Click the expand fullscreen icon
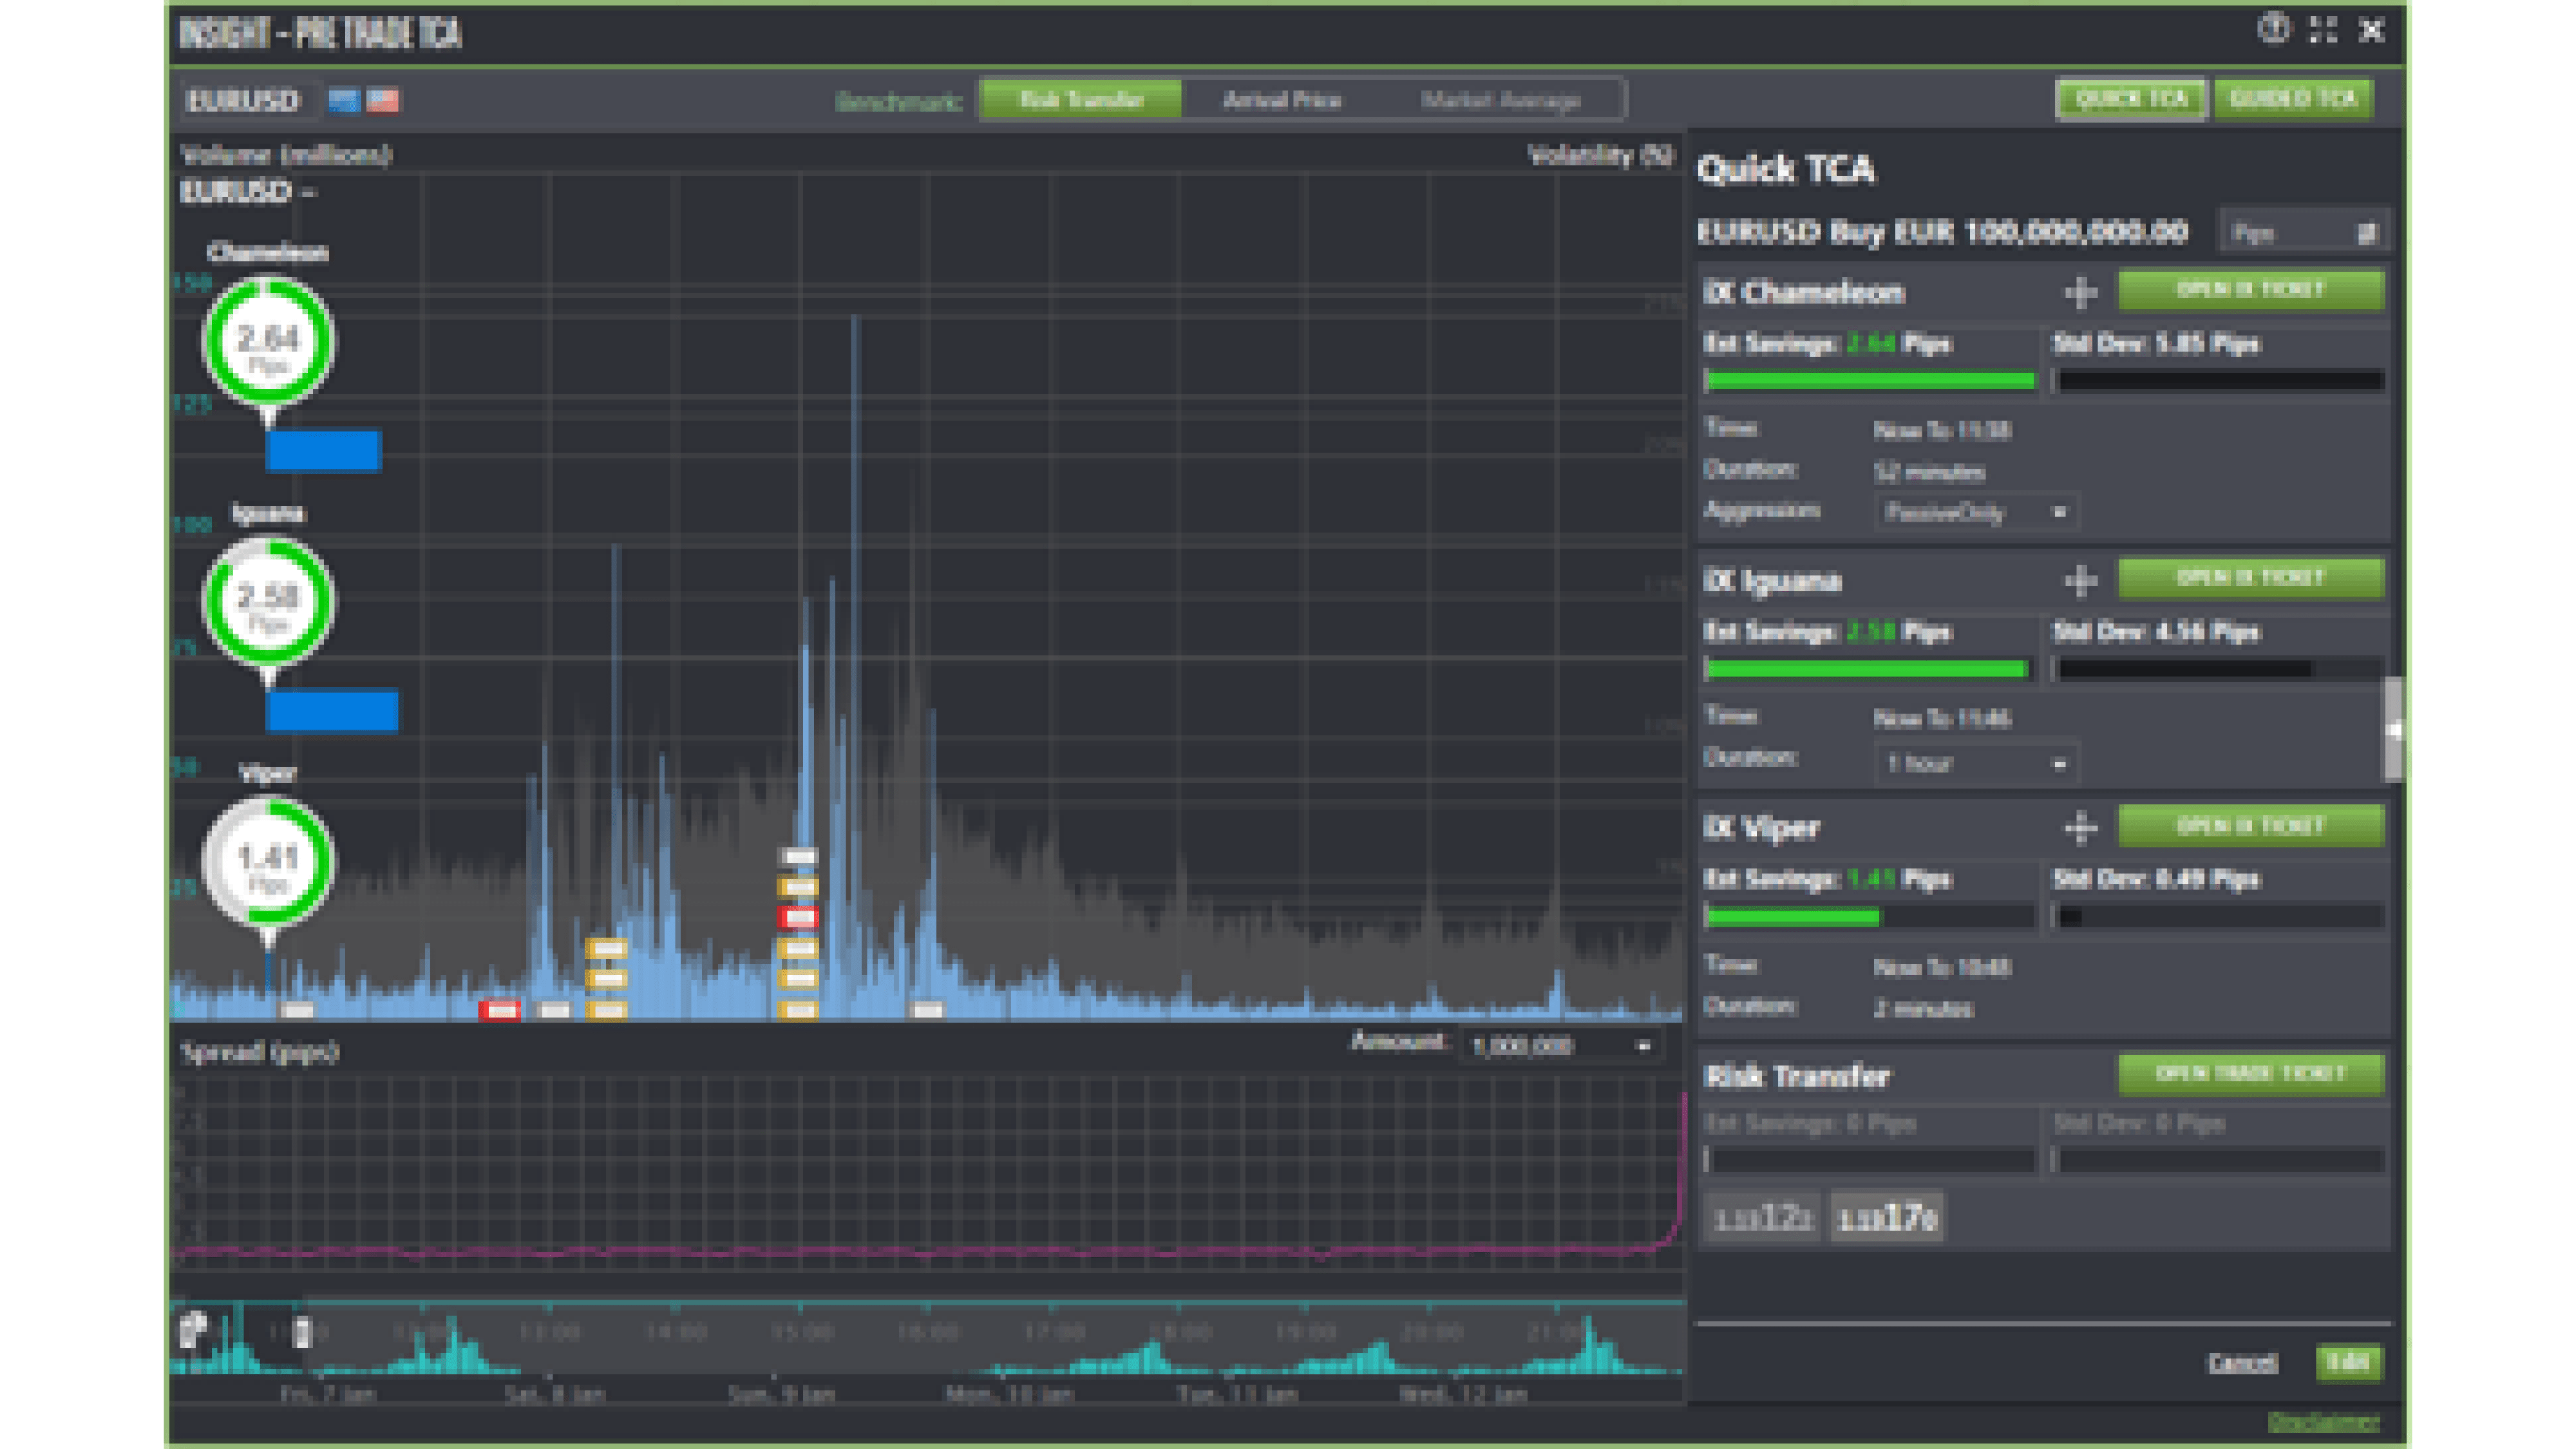Screen dimensions: 2576x1449 2323,30
